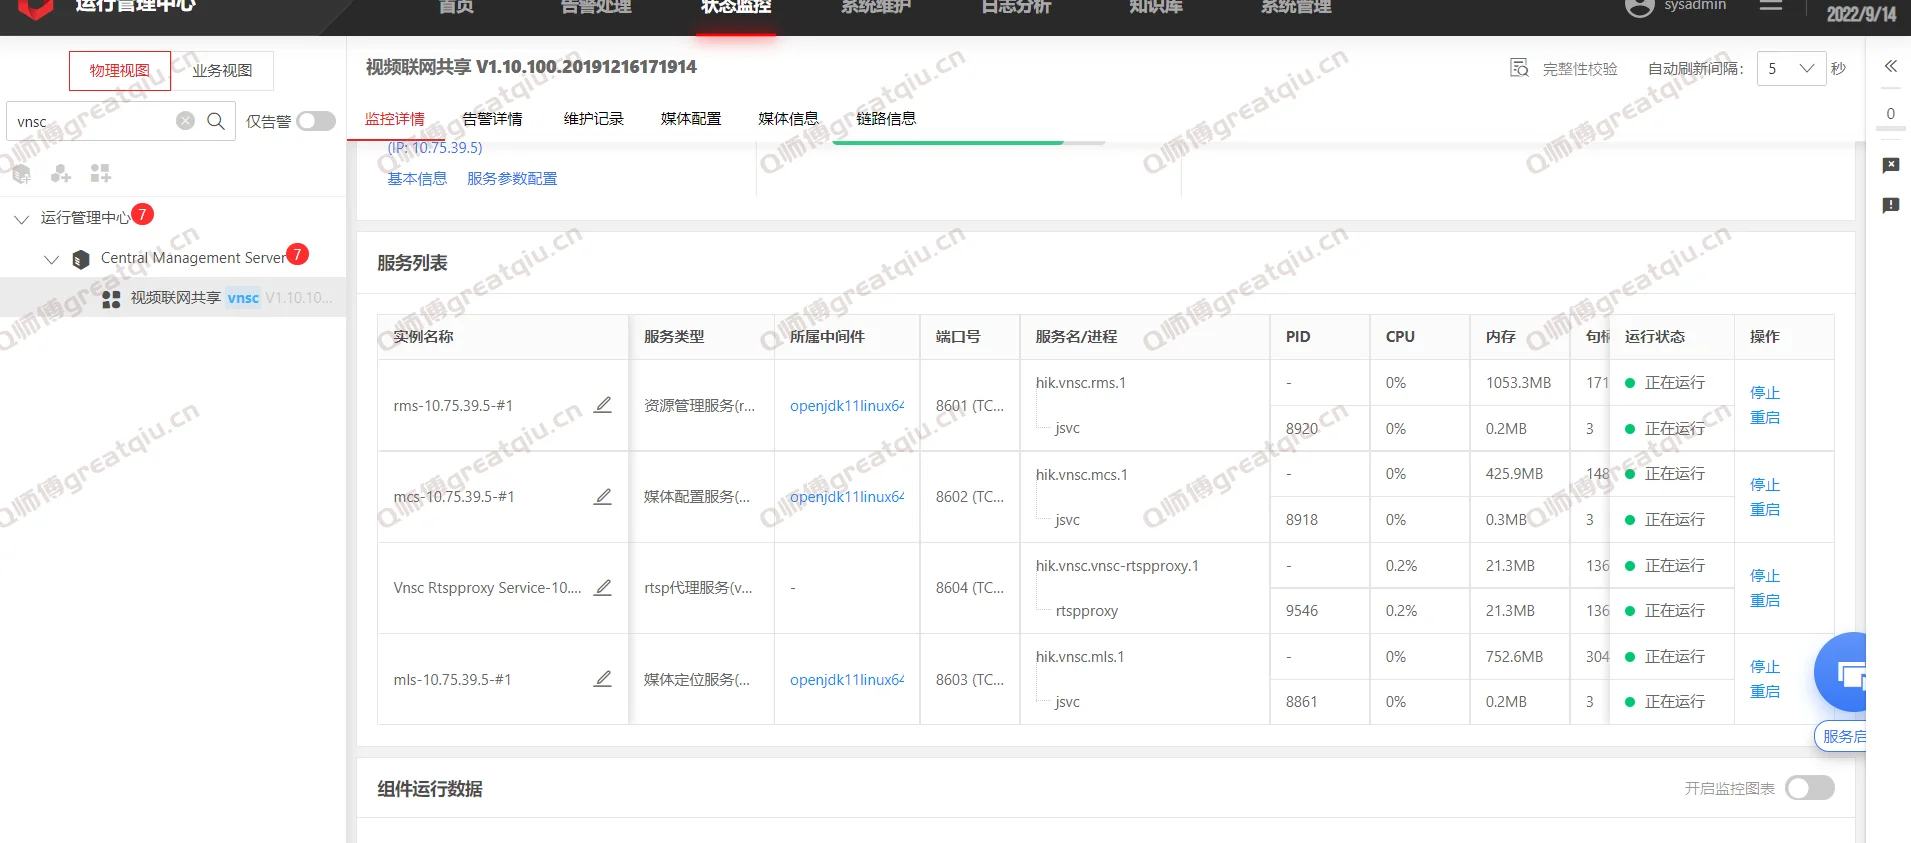Image resolution: width=1911 pixels, height=843 pixels.
Task: Click edit pencil for rms-10.75.39.5-#1
Action: pyautogui.click(x=602, y=405)
